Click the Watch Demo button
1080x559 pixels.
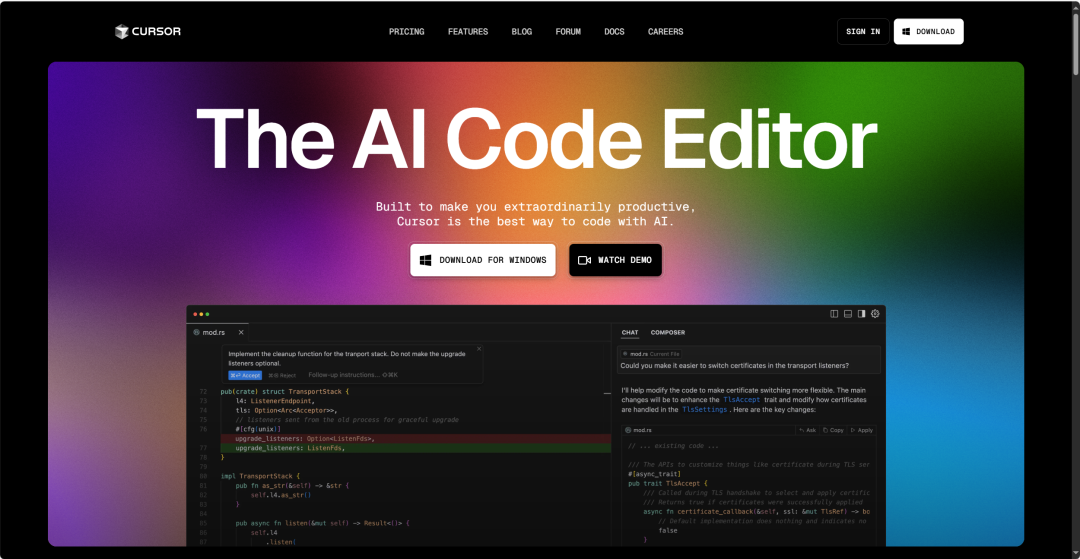click(x=615, y=260)
